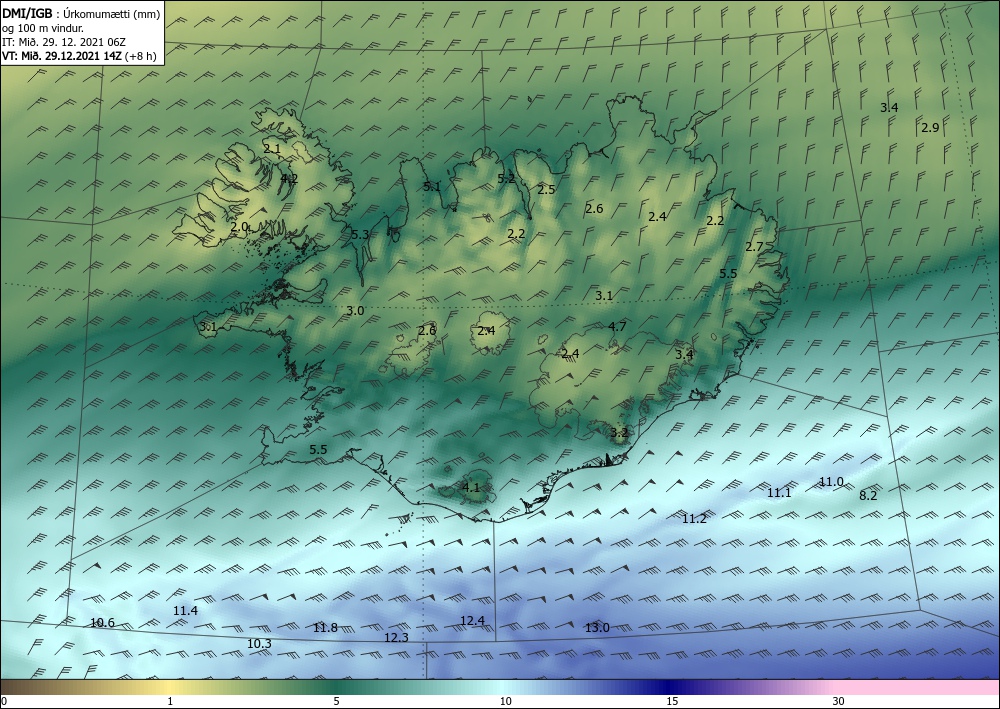The height and width of the screenshot is (709, 1000).
Task: Click the 11.1 offshore value
Action: click(779, 493)
